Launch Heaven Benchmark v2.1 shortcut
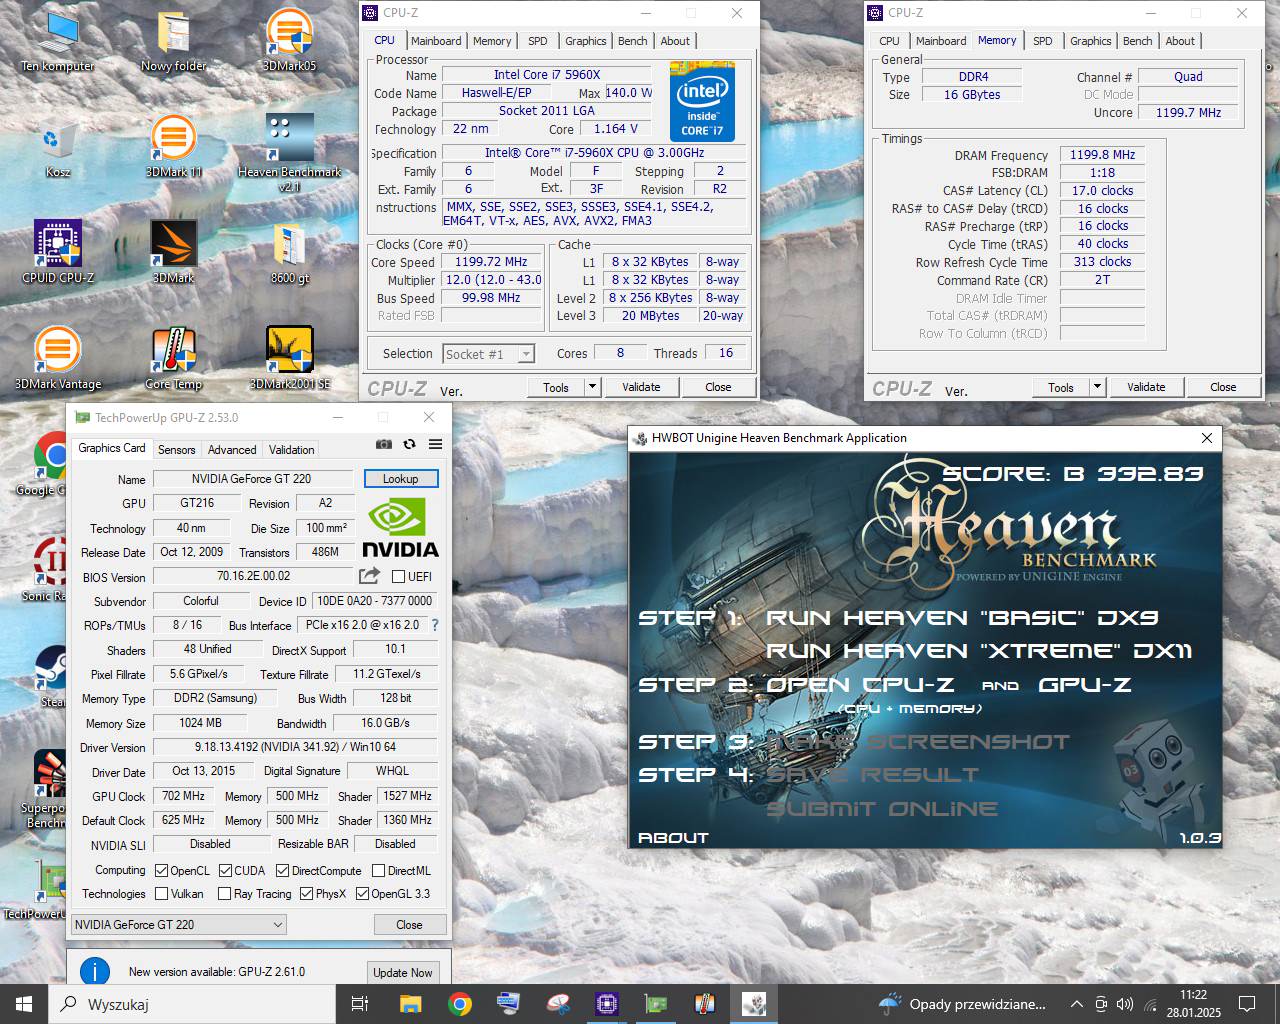 tap(290, 153)
